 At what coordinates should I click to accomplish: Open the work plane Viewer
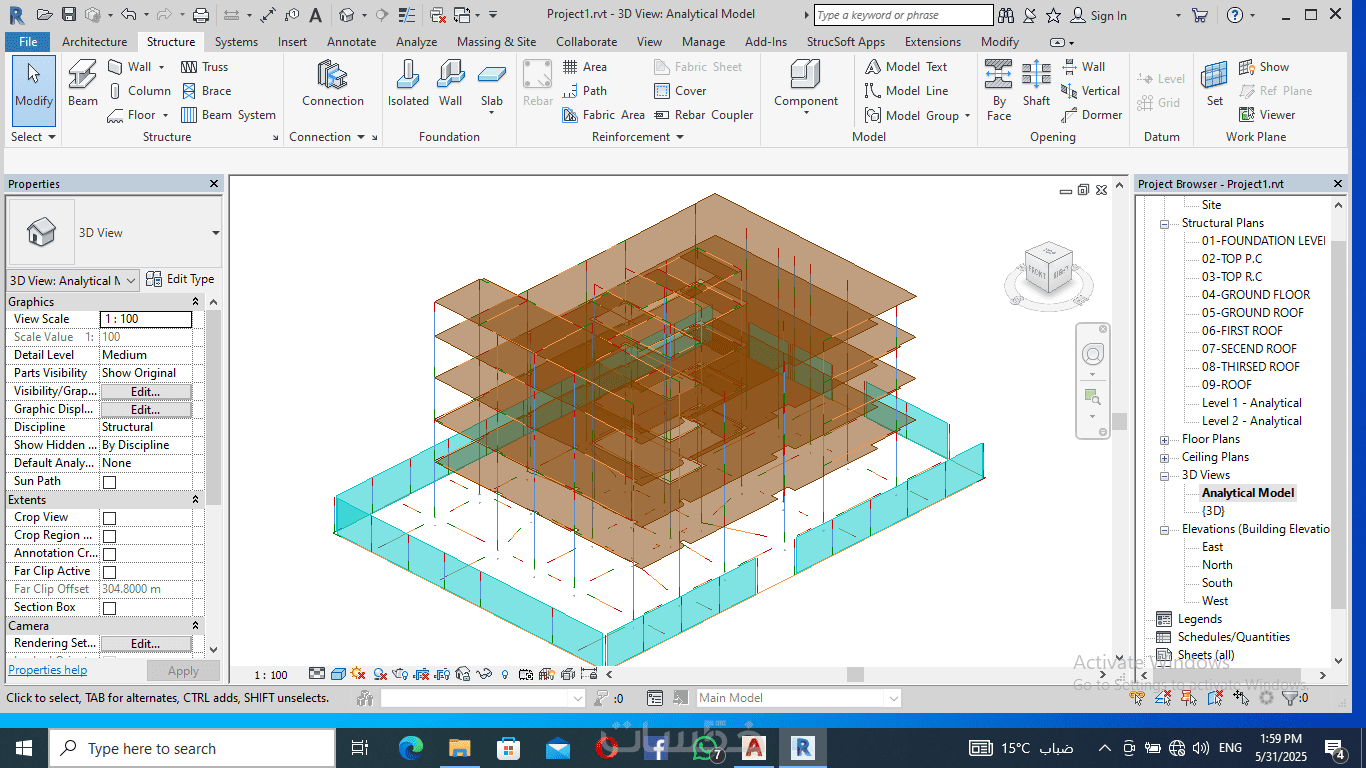coord(1267,115)
